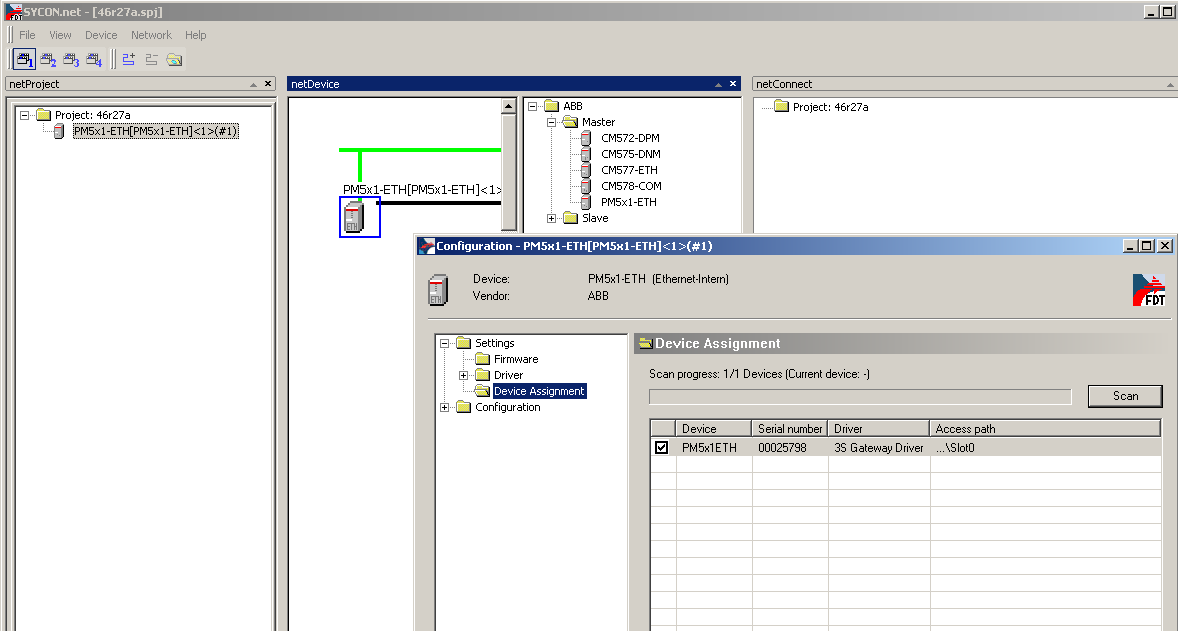Click the scan progress bar
1178x631 pixels.
click(860, 397)
